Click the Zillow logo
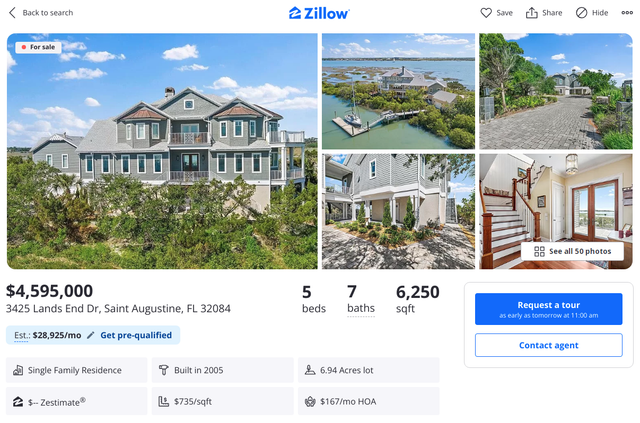This screenshot has height=423, width=640. (319, 13)
